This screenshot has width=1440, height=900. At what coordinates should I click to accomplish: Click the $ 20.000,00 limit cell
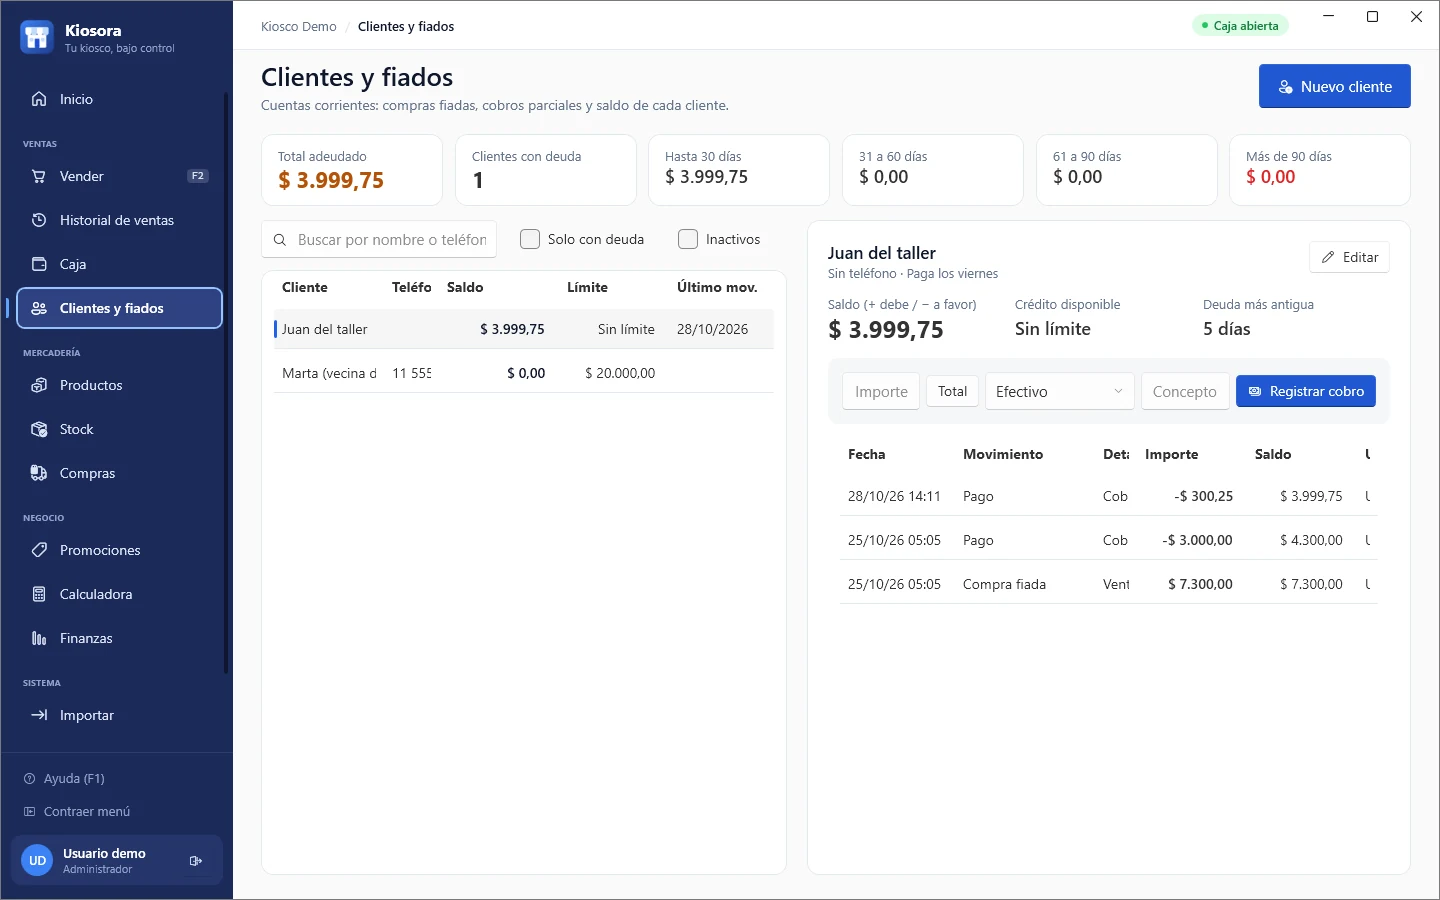pos(620,373)
